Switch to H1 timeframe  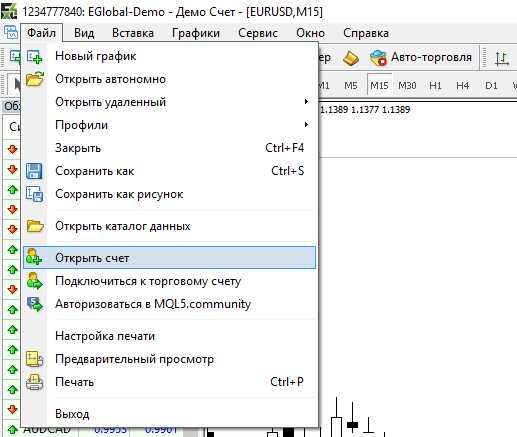tap(435, 86)
